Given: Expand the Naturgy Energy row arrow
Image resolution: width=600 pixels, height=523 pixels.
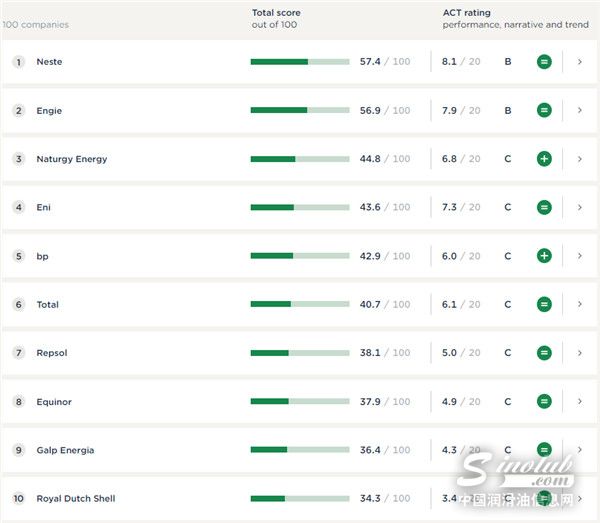Looking at the screenshot, I should click(579, 159).
